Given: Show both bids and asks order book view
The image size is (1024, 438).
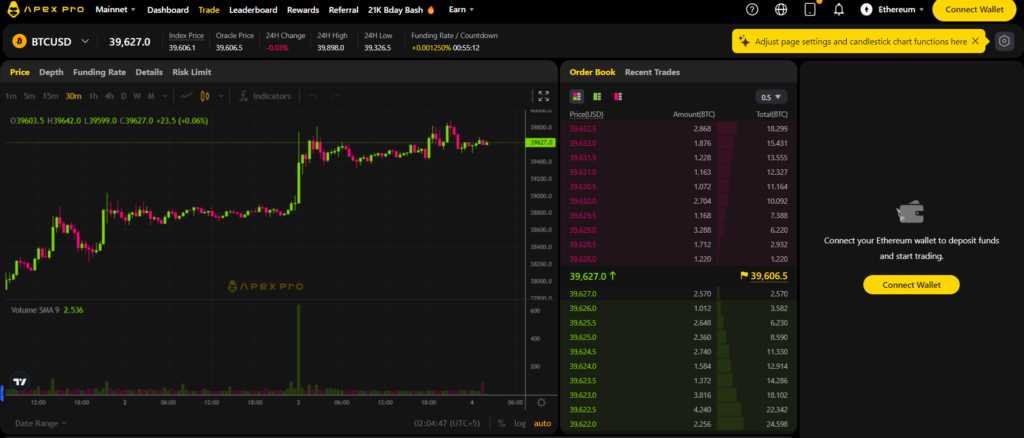Looking at the screenshot, I should click(x=576, y=97).
